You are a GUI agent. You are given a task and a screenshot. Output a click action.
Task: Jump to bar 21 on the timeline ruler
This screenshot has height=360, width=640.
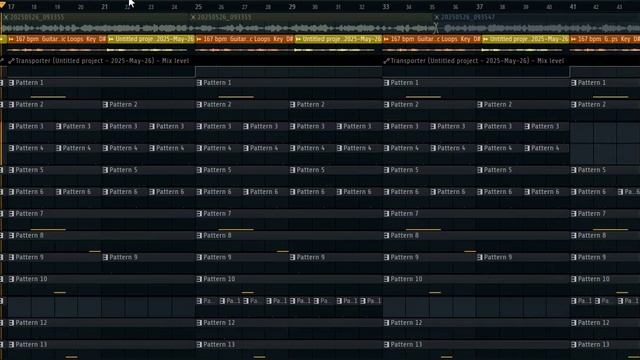point(104,7)
